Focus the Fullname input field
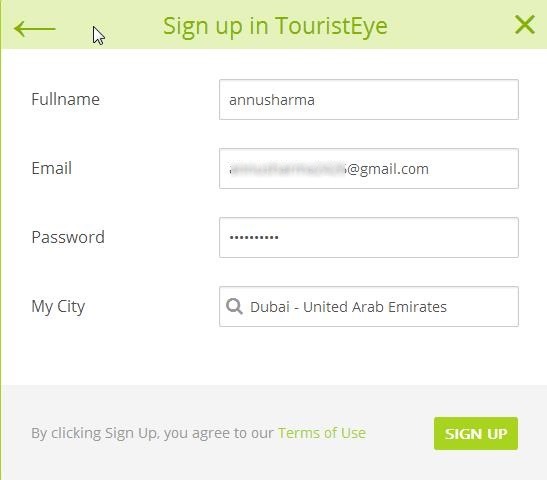 tap(369, 100)
